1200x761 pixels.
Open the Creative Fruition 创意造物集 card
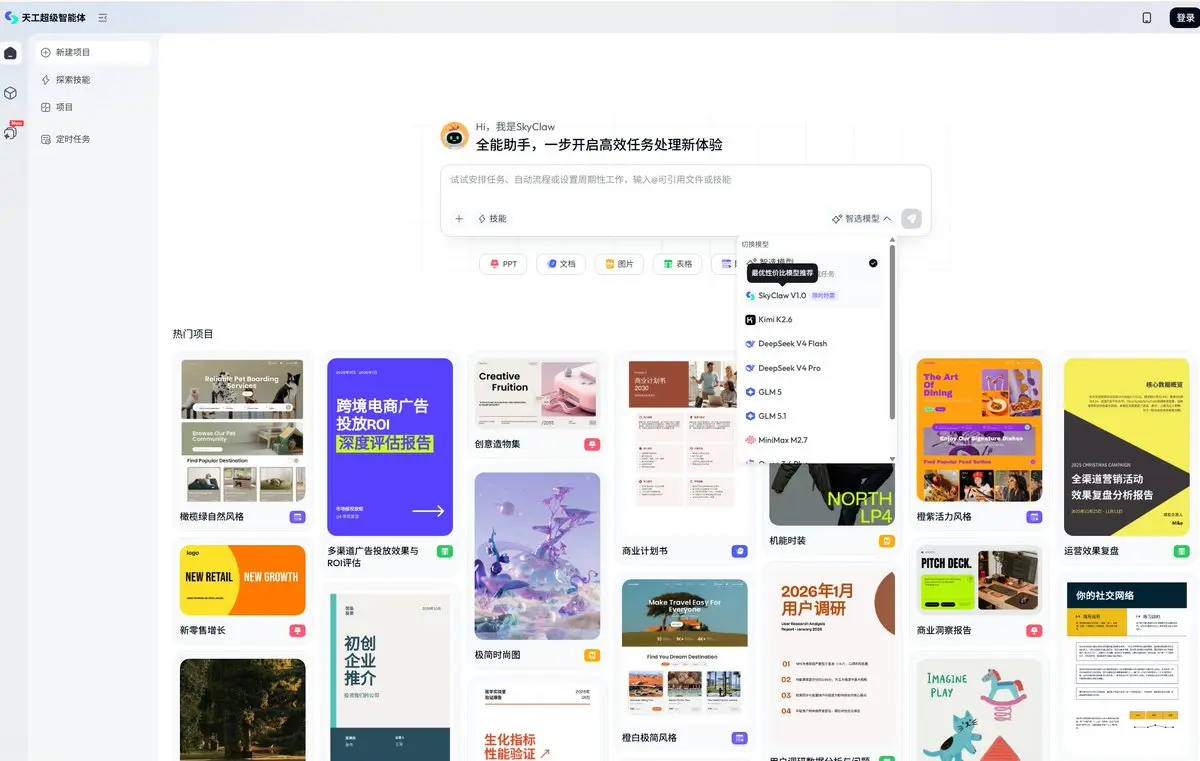pos(537,395)
